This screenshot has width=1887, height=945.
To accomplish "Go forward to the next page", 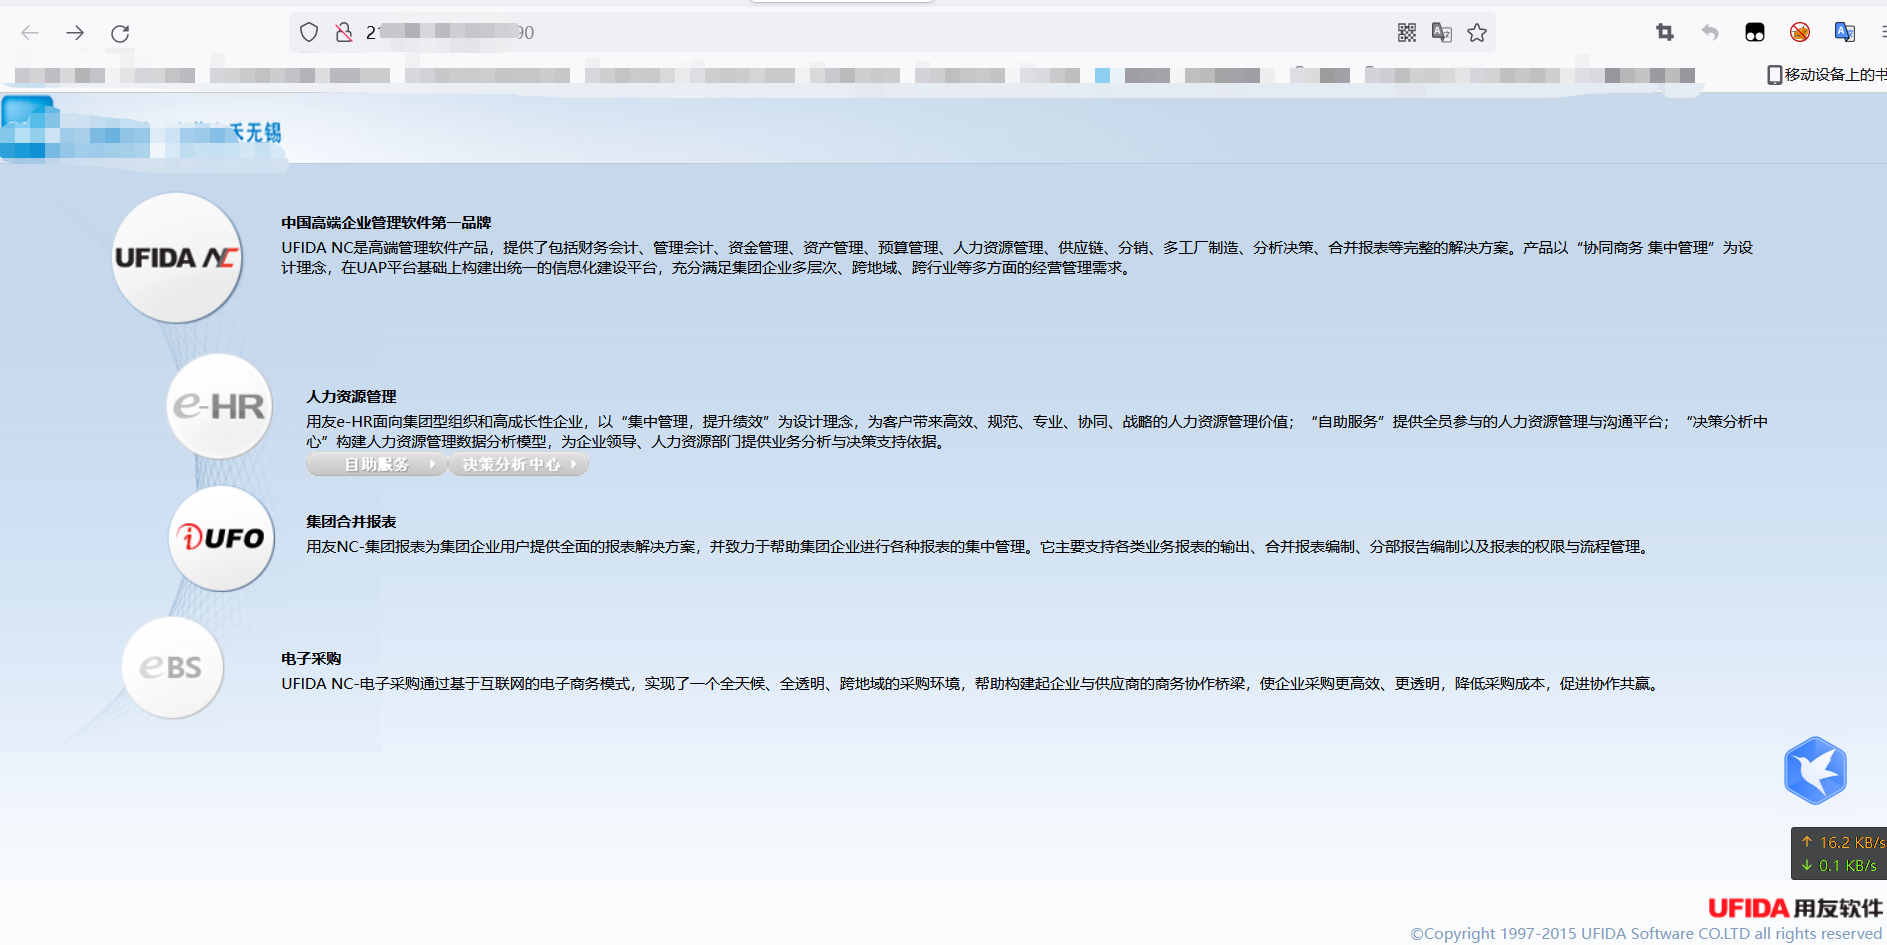I will point(75,33).
